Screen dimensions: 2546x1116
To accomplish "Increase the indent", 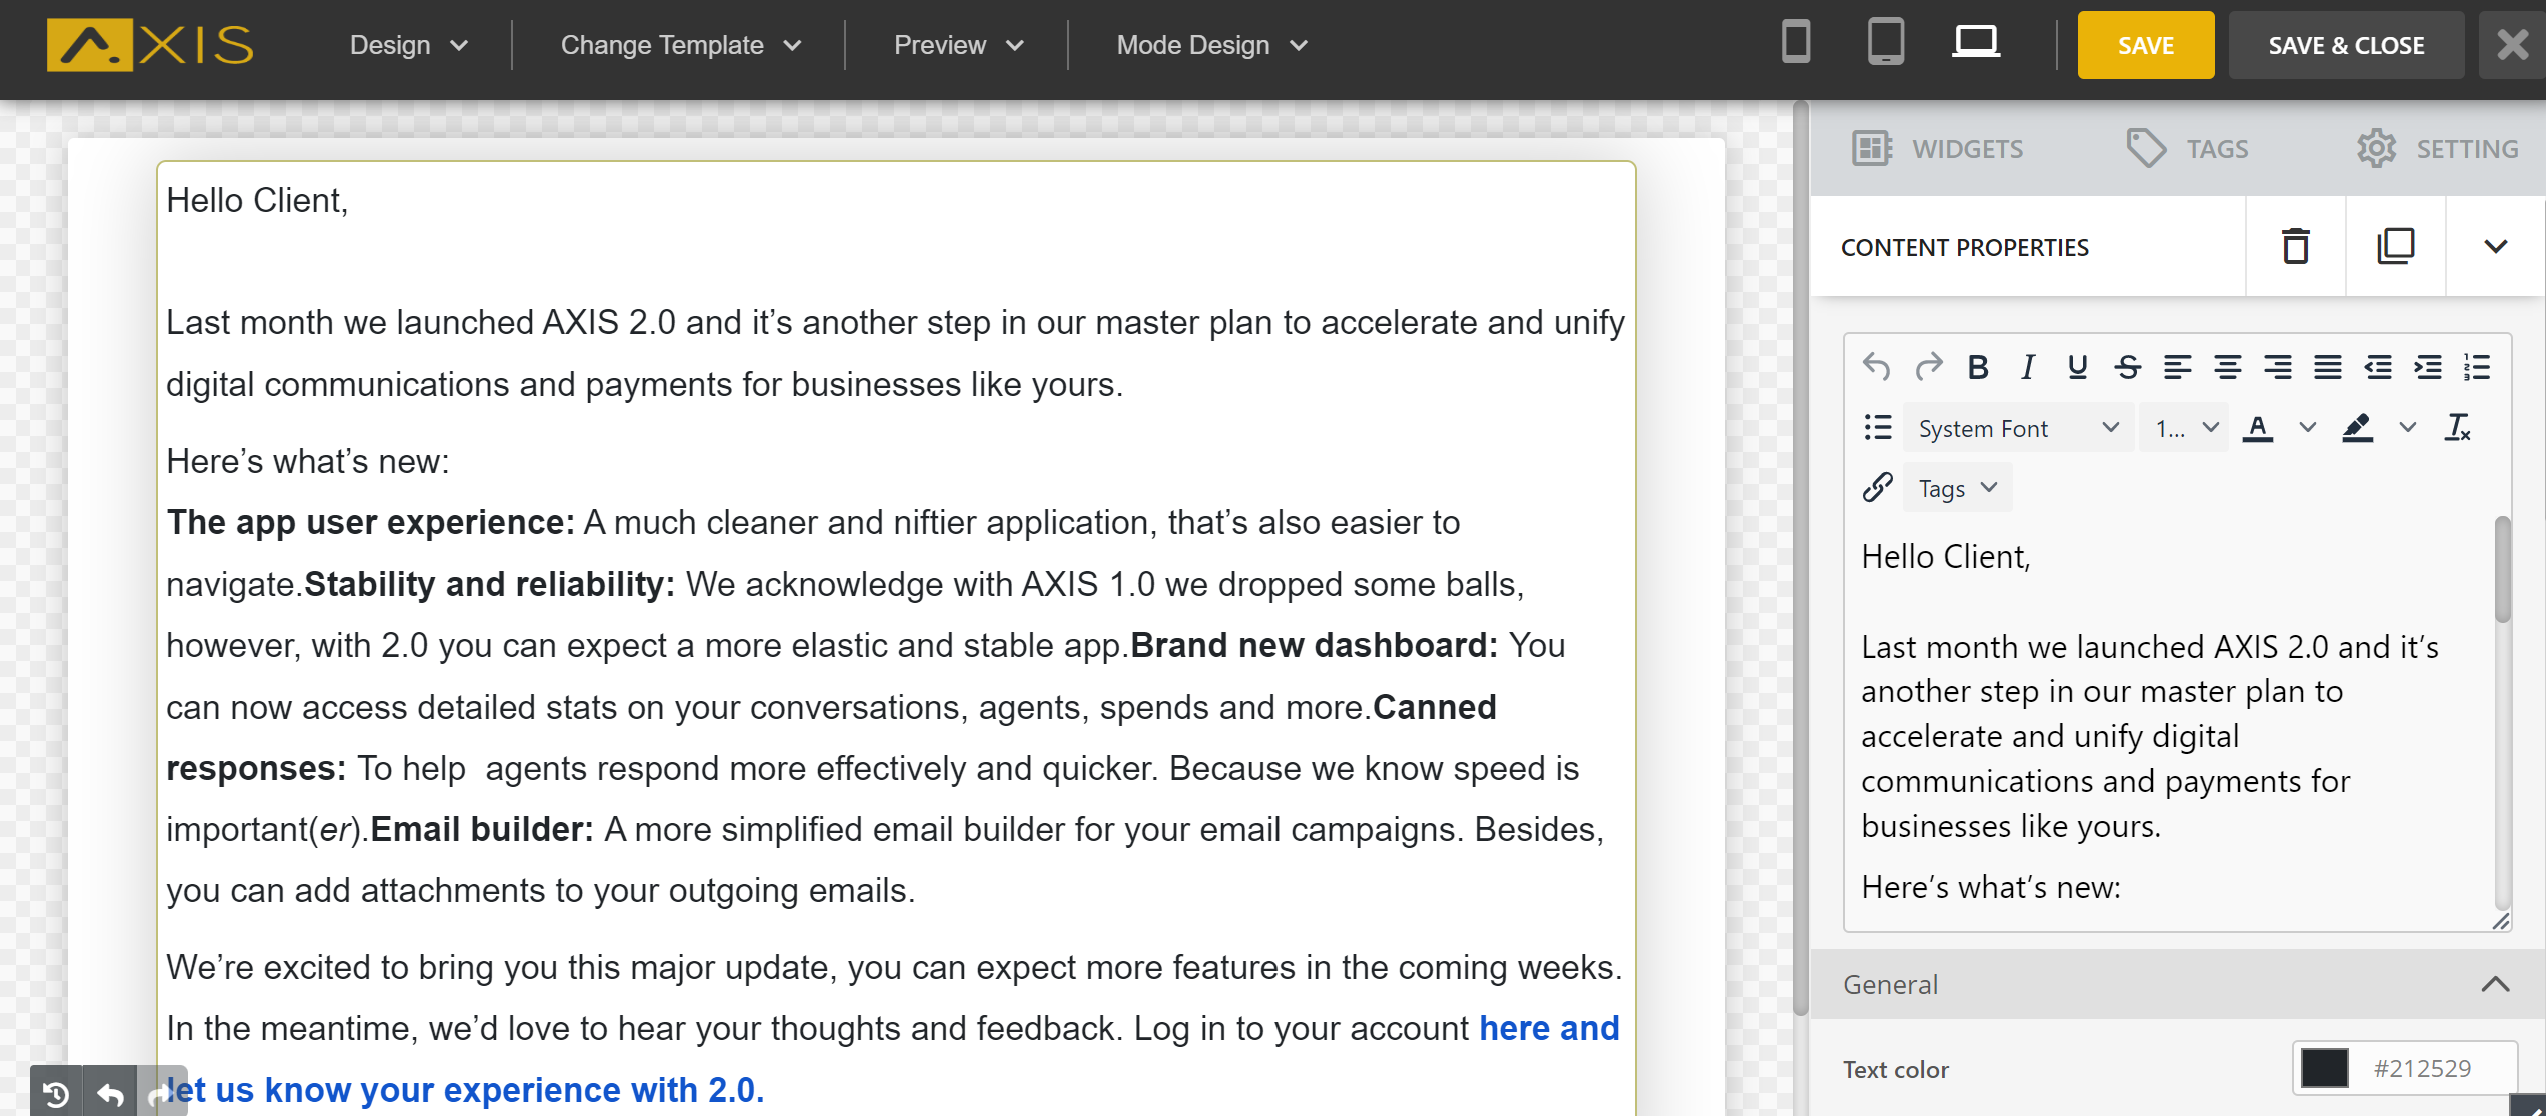I will 2428,367.
